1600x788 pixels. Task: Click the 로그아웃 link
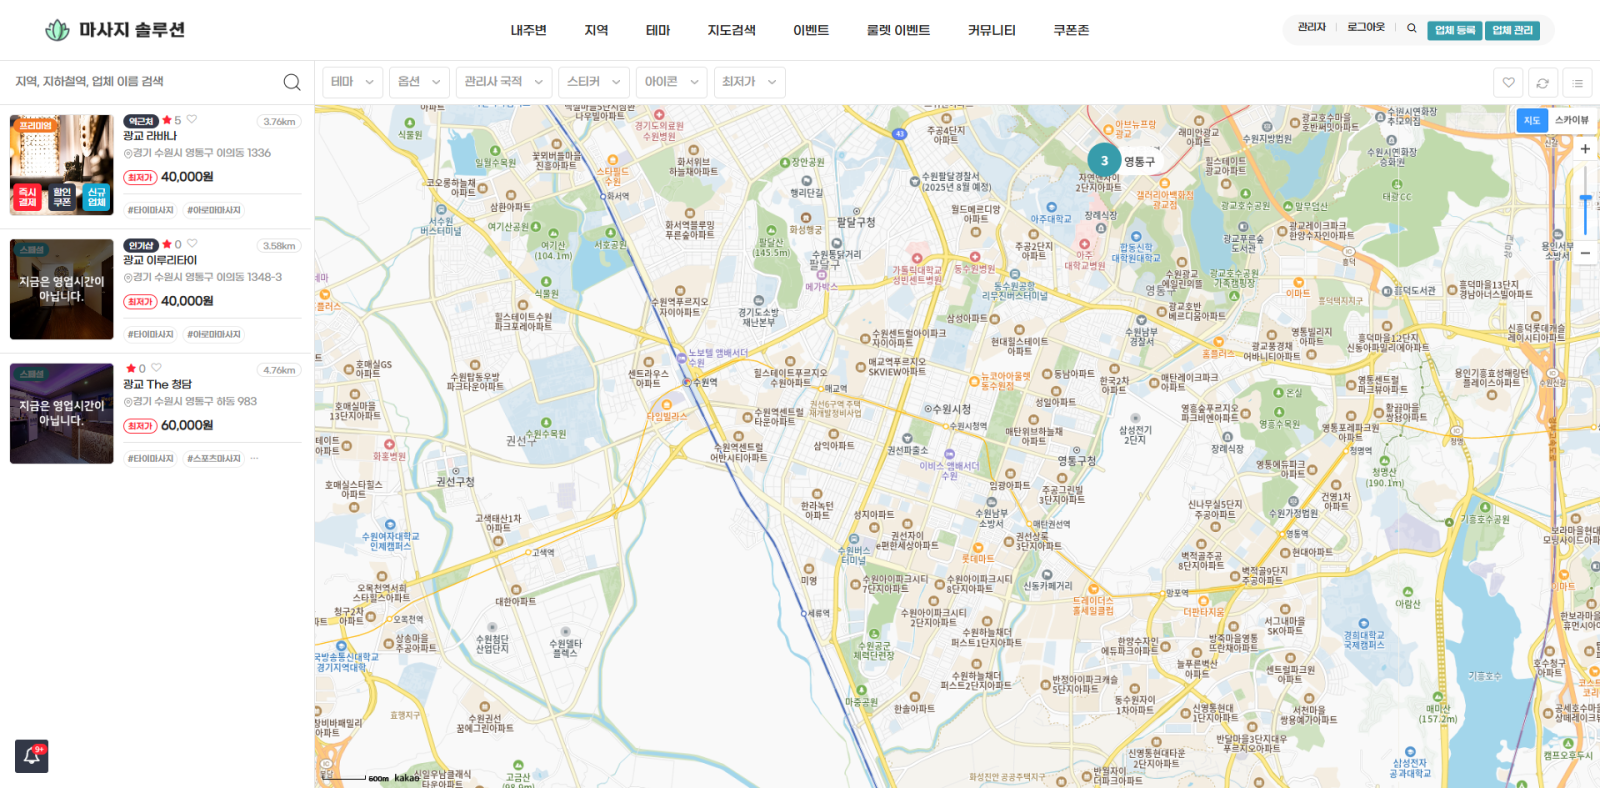[1365, 28]
